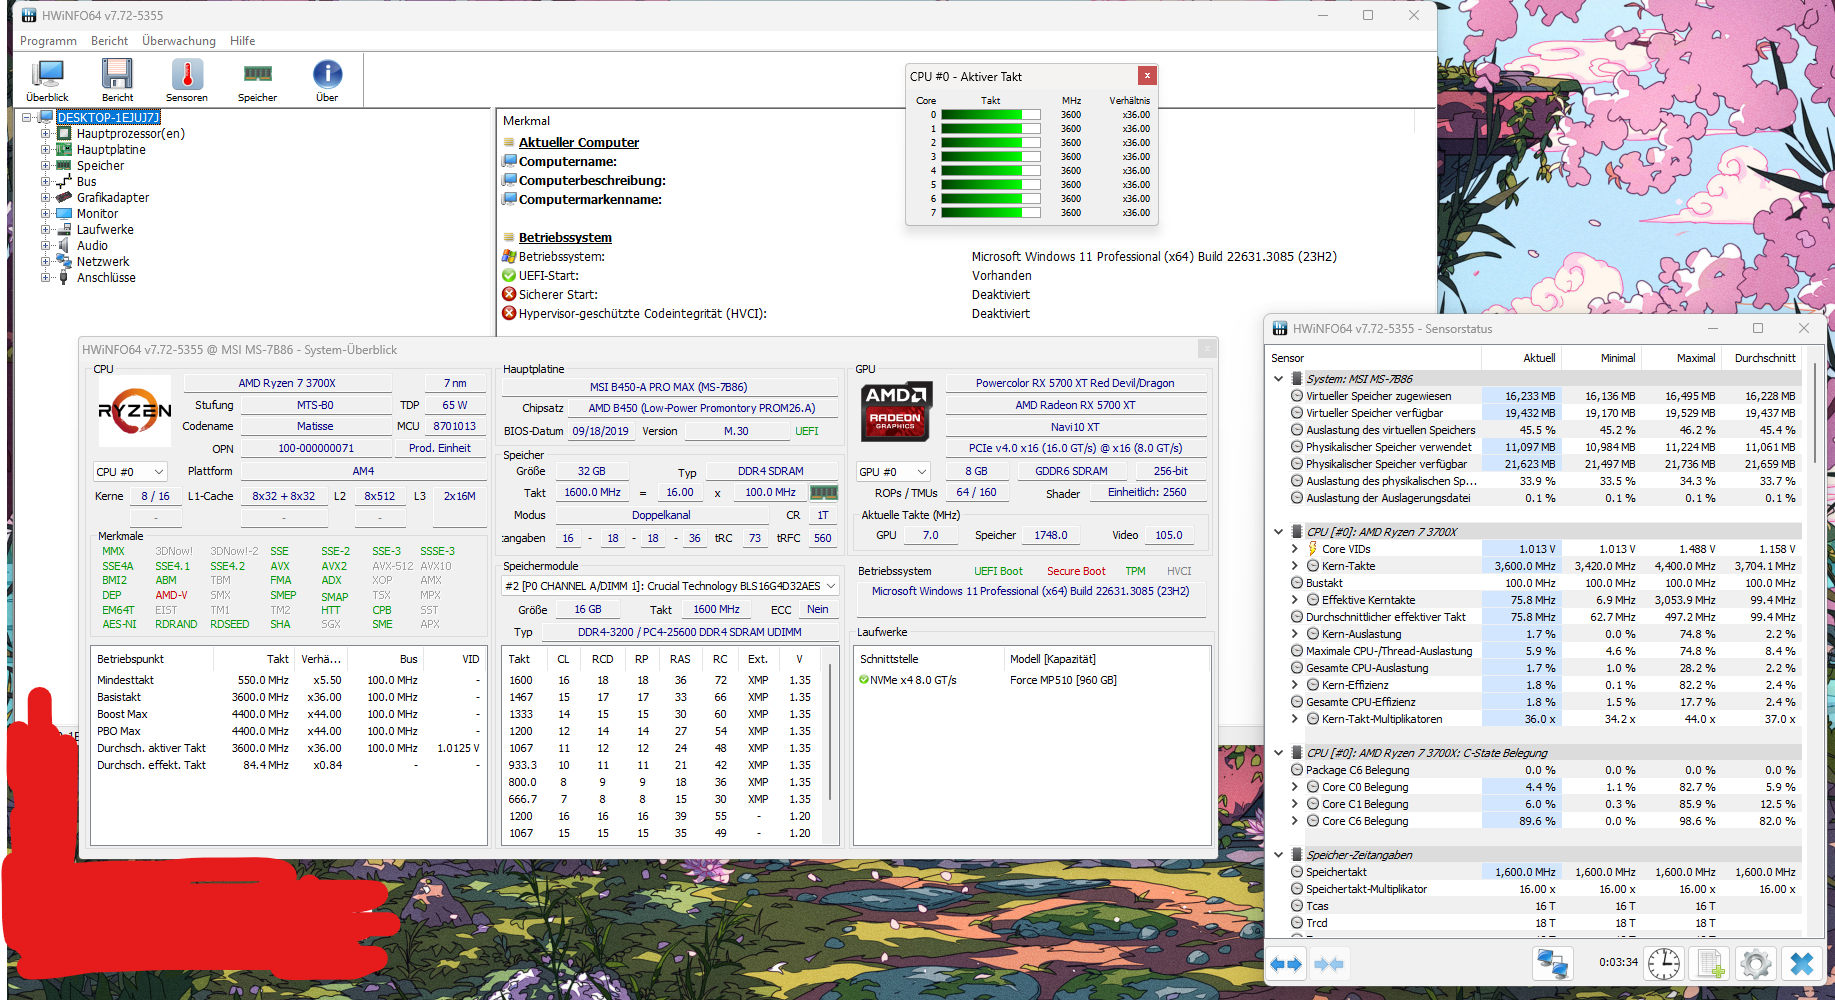This screenshot has width=1835, height=1000.
Task: Open the Bericht menu
Action: click(x=109, y=41)
